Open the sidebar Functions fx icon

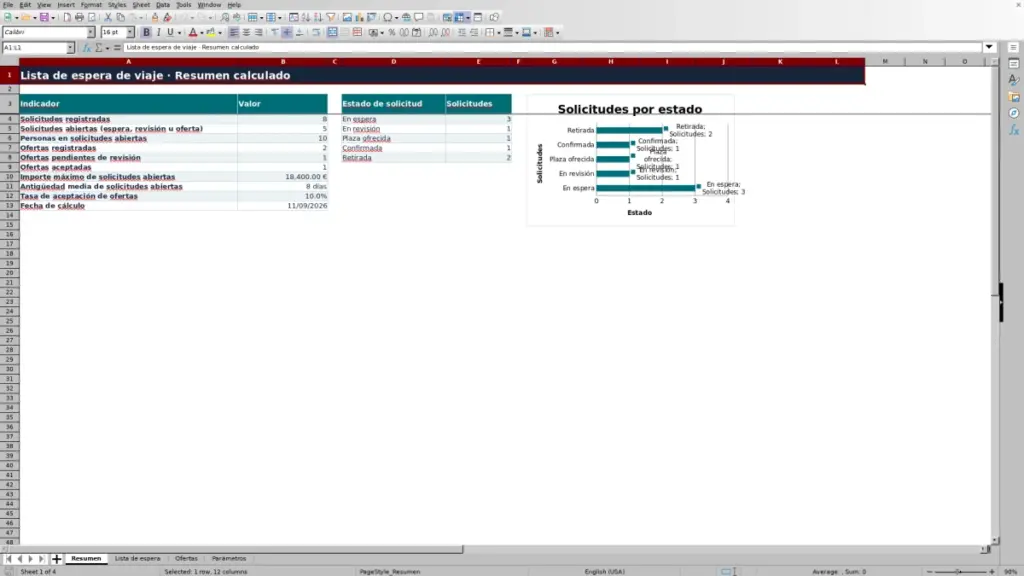point(1014,129)
